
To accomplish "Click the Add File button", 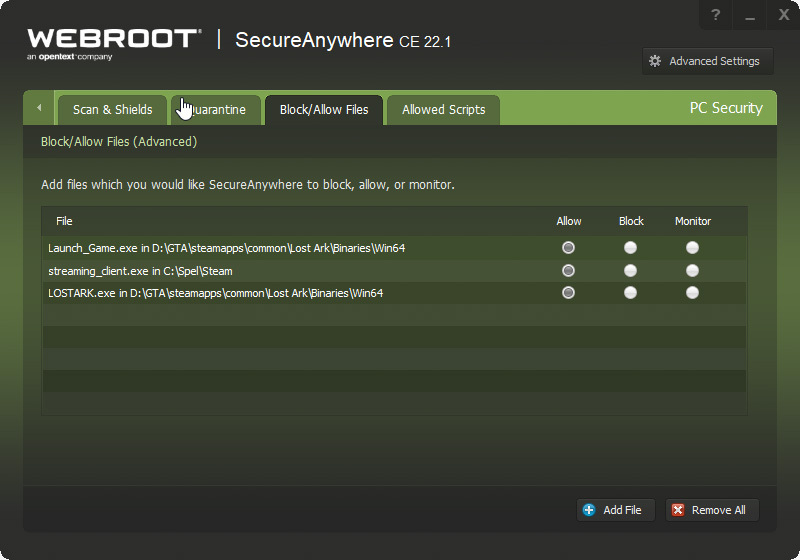I will pyautogui.click(x=616, y=510).
